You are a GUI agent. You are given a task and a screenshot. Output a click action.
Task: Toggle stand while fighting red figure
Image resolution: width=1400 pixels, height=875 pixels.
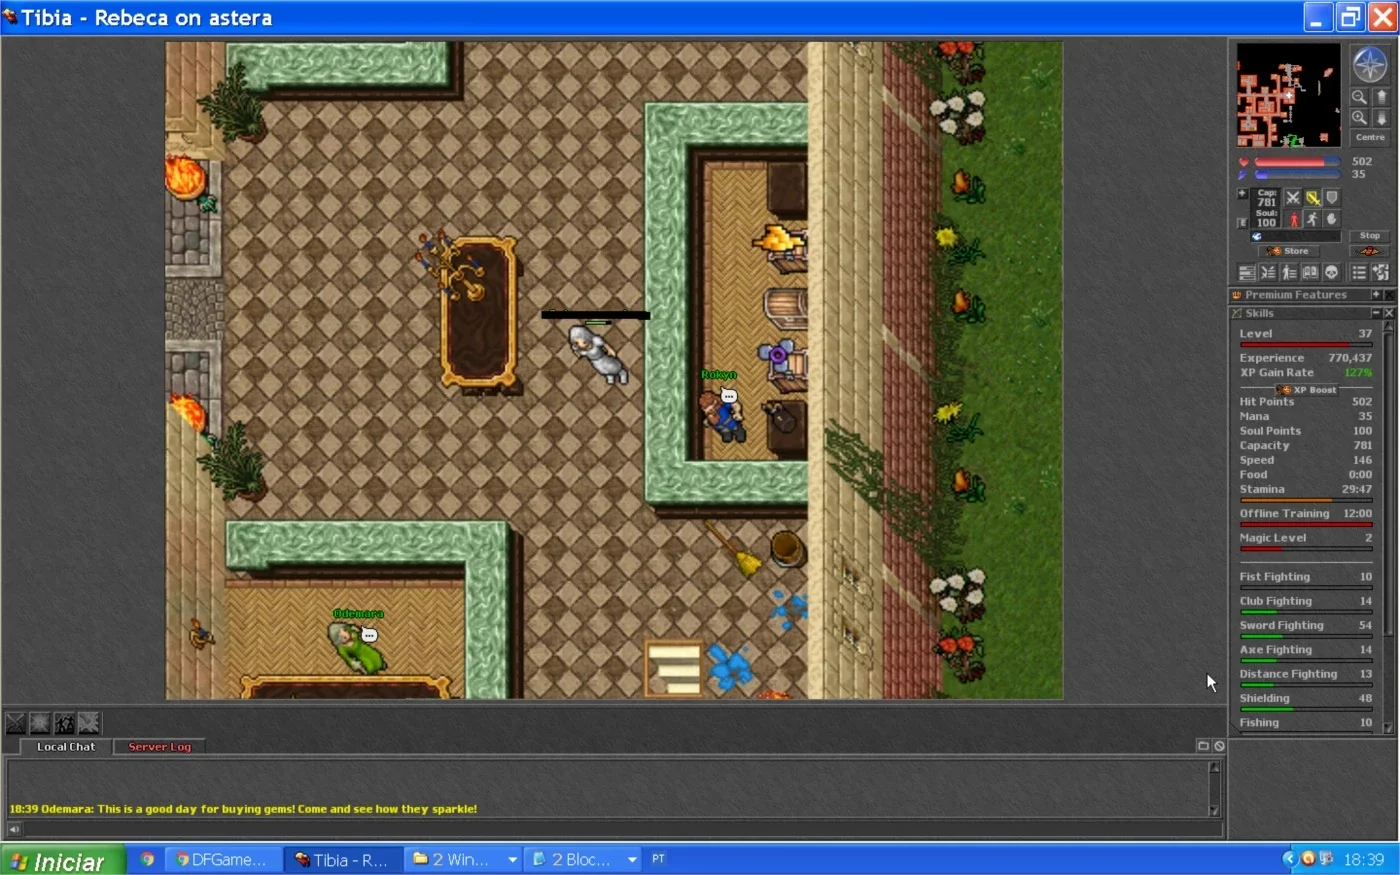tap(1293, 219)
